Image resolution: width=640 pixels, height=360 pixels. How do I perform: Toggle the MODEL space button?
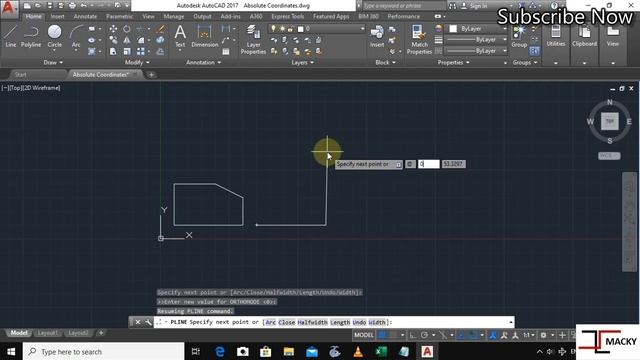tap(363, 335)
